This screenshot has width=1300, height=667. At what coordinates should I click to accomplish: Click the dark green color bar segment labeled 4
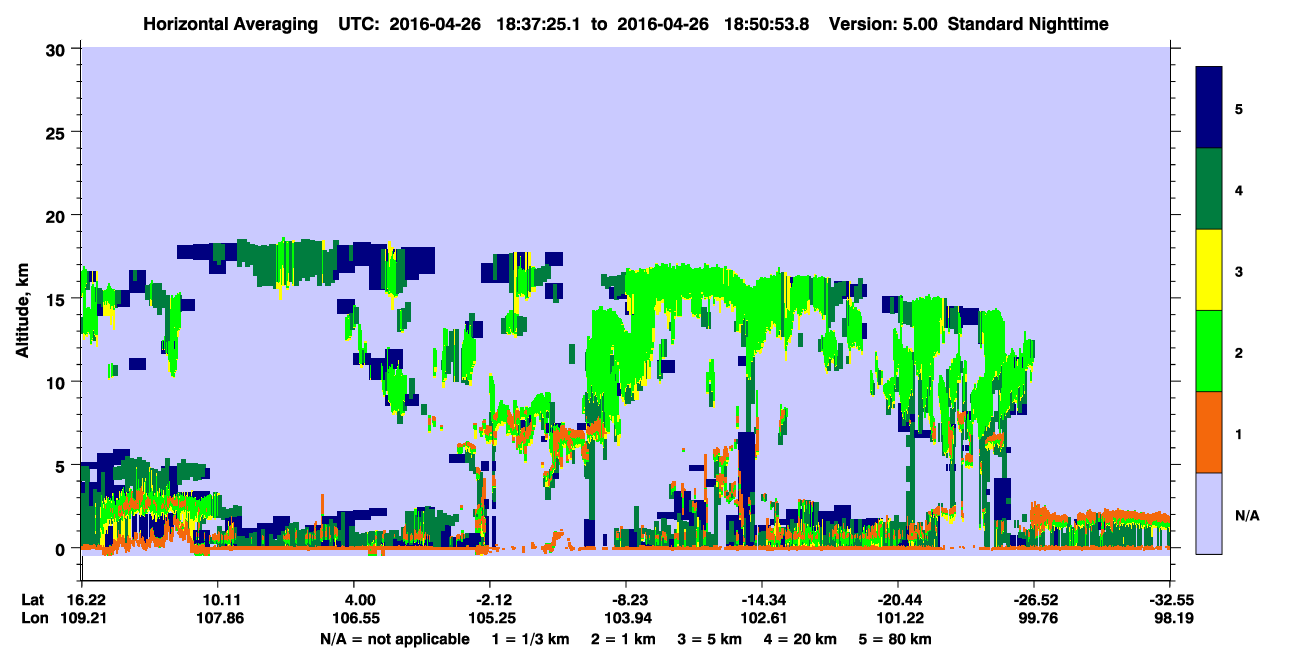(x=1209, y=189)
